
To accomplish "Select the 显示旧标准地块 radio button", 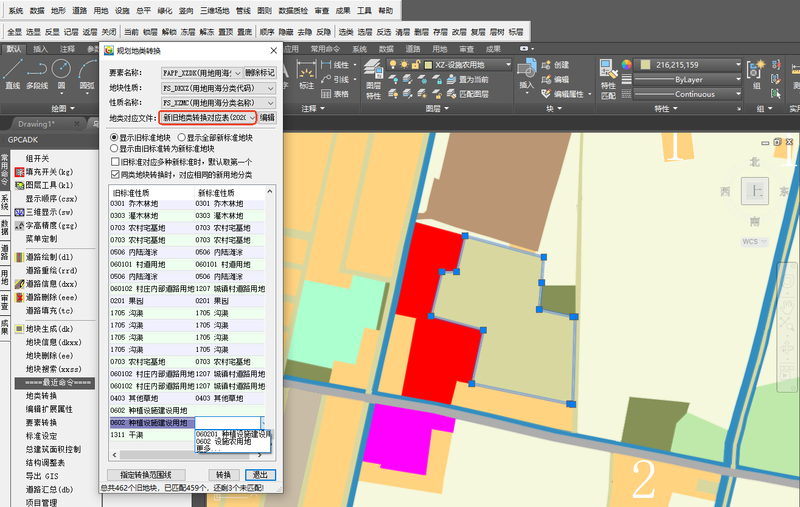I will click(x=114, y=138).
